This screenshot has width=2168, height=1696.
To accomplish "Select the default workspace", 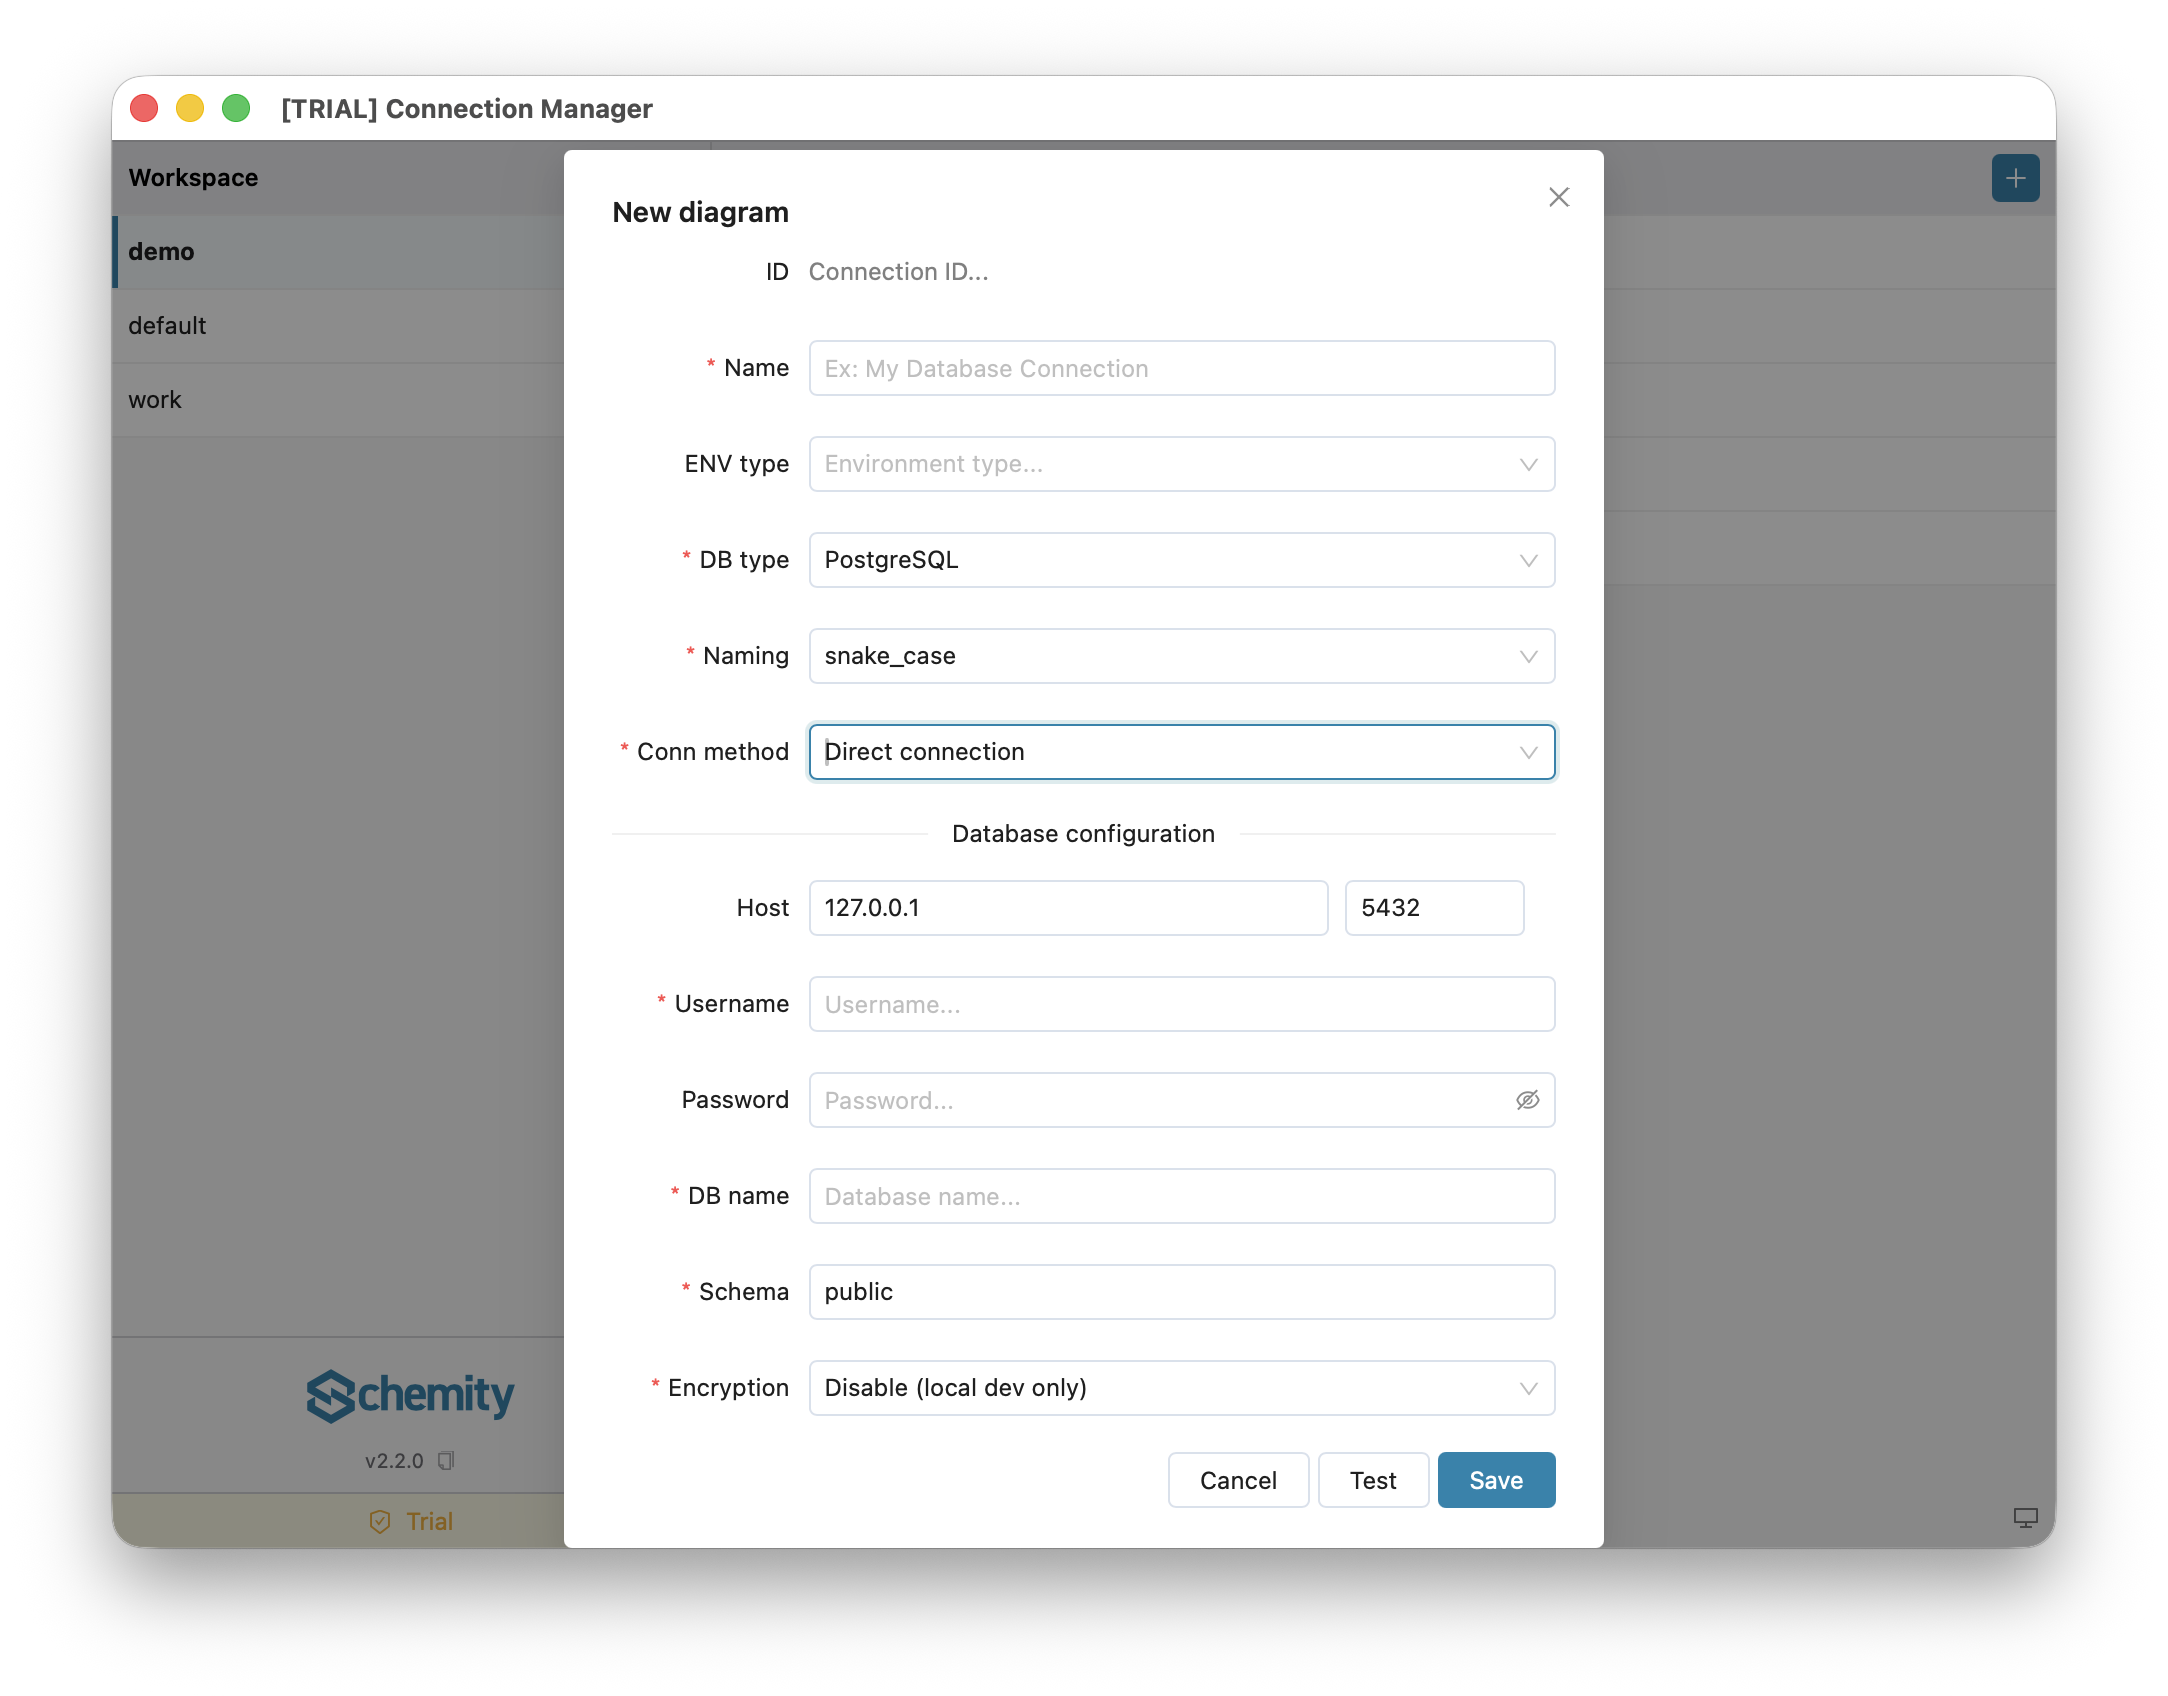I will coord(338,326).
